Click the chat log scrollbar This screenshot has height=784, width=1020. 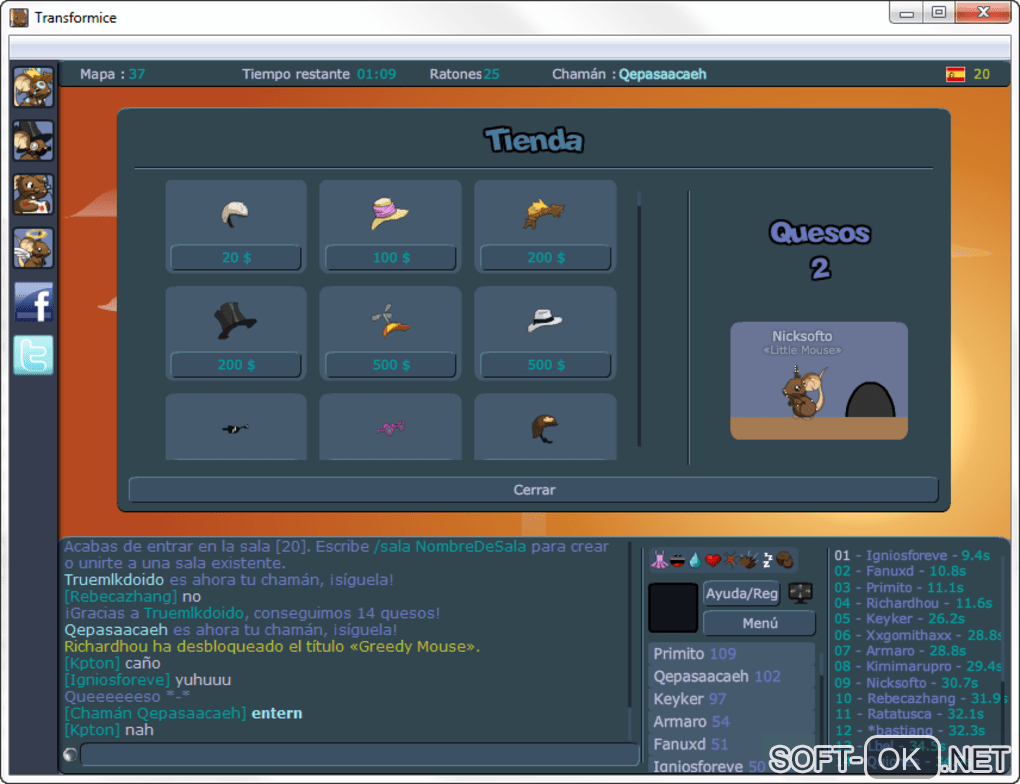click(x=630, y=641)
